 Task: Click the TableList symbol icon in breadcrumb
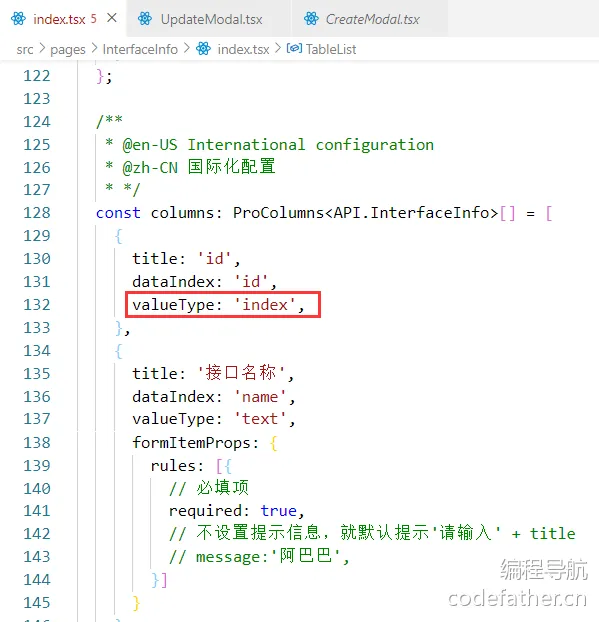click(294, 48)
